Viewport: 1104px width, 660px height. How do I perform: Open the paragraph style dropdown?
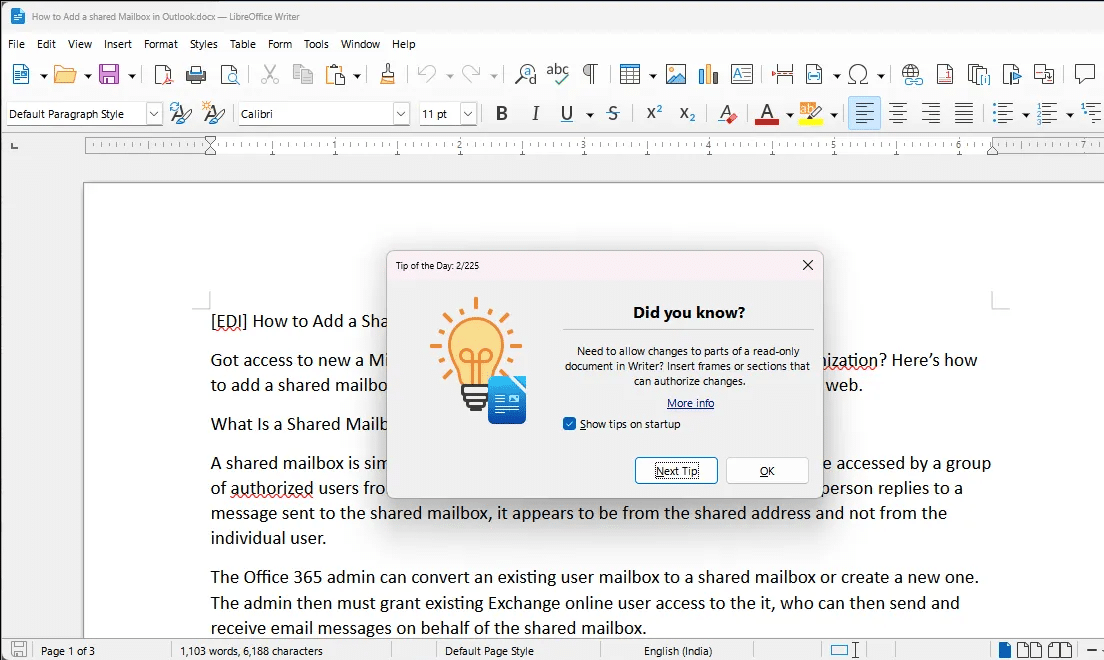pos(152,113)
